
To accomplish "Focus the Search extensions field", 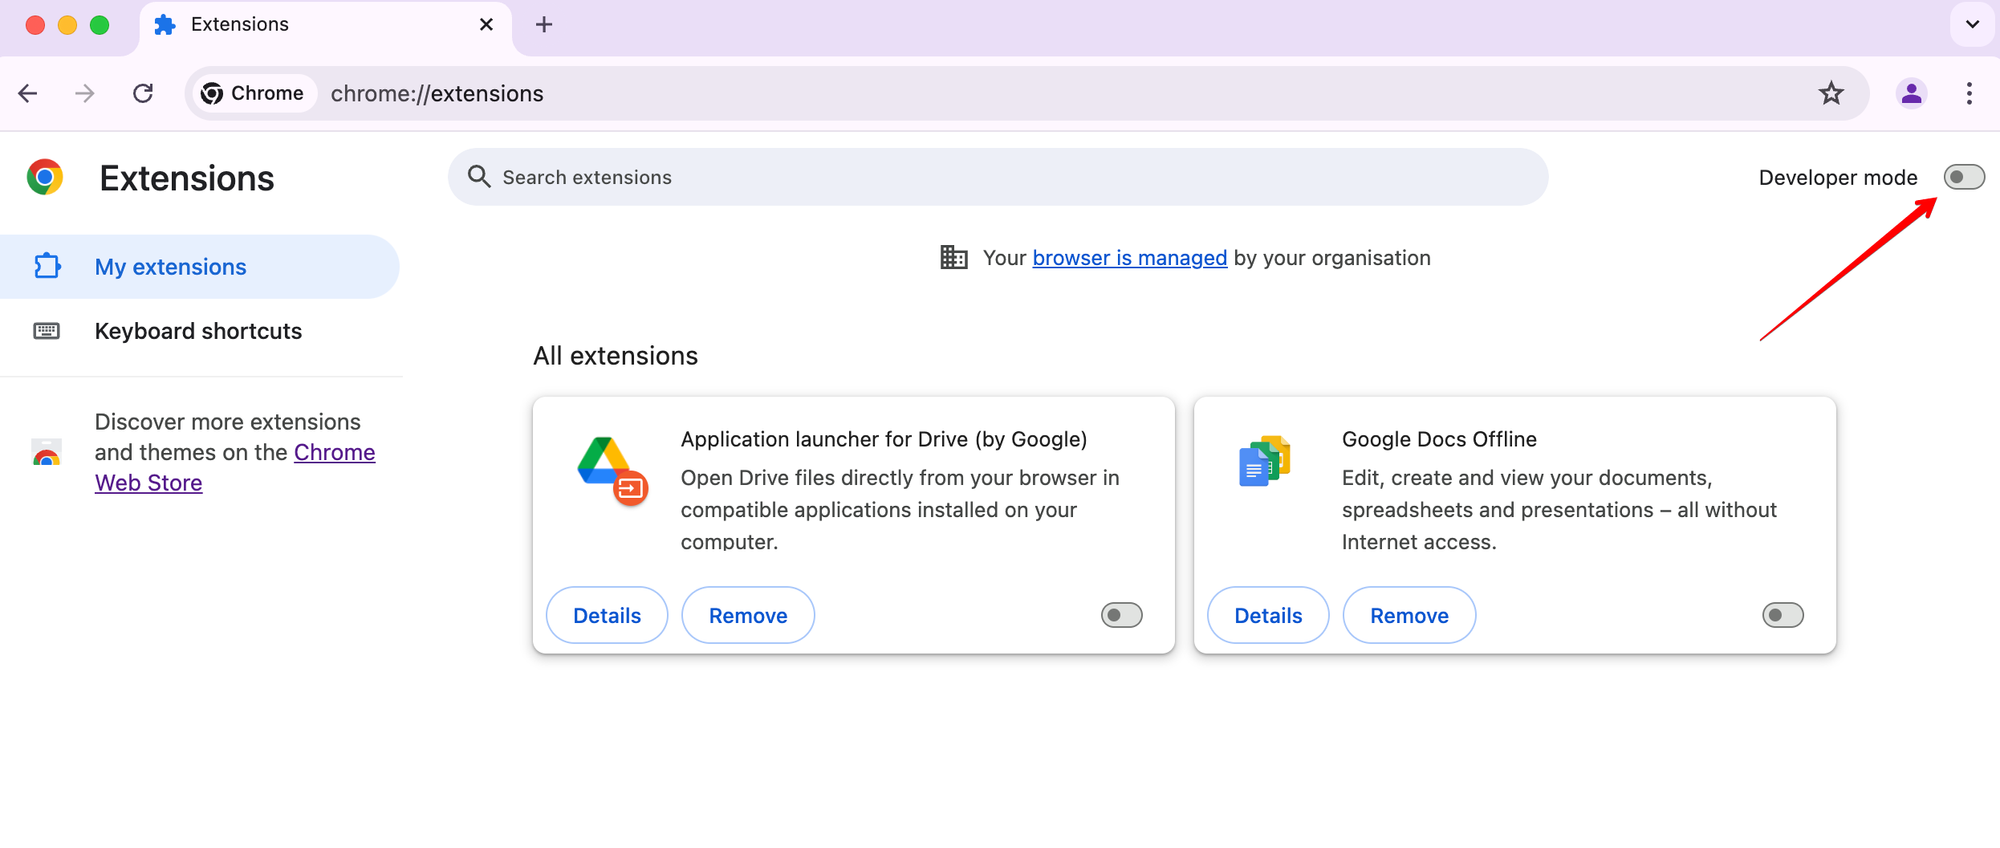I will coord(1000,177).
